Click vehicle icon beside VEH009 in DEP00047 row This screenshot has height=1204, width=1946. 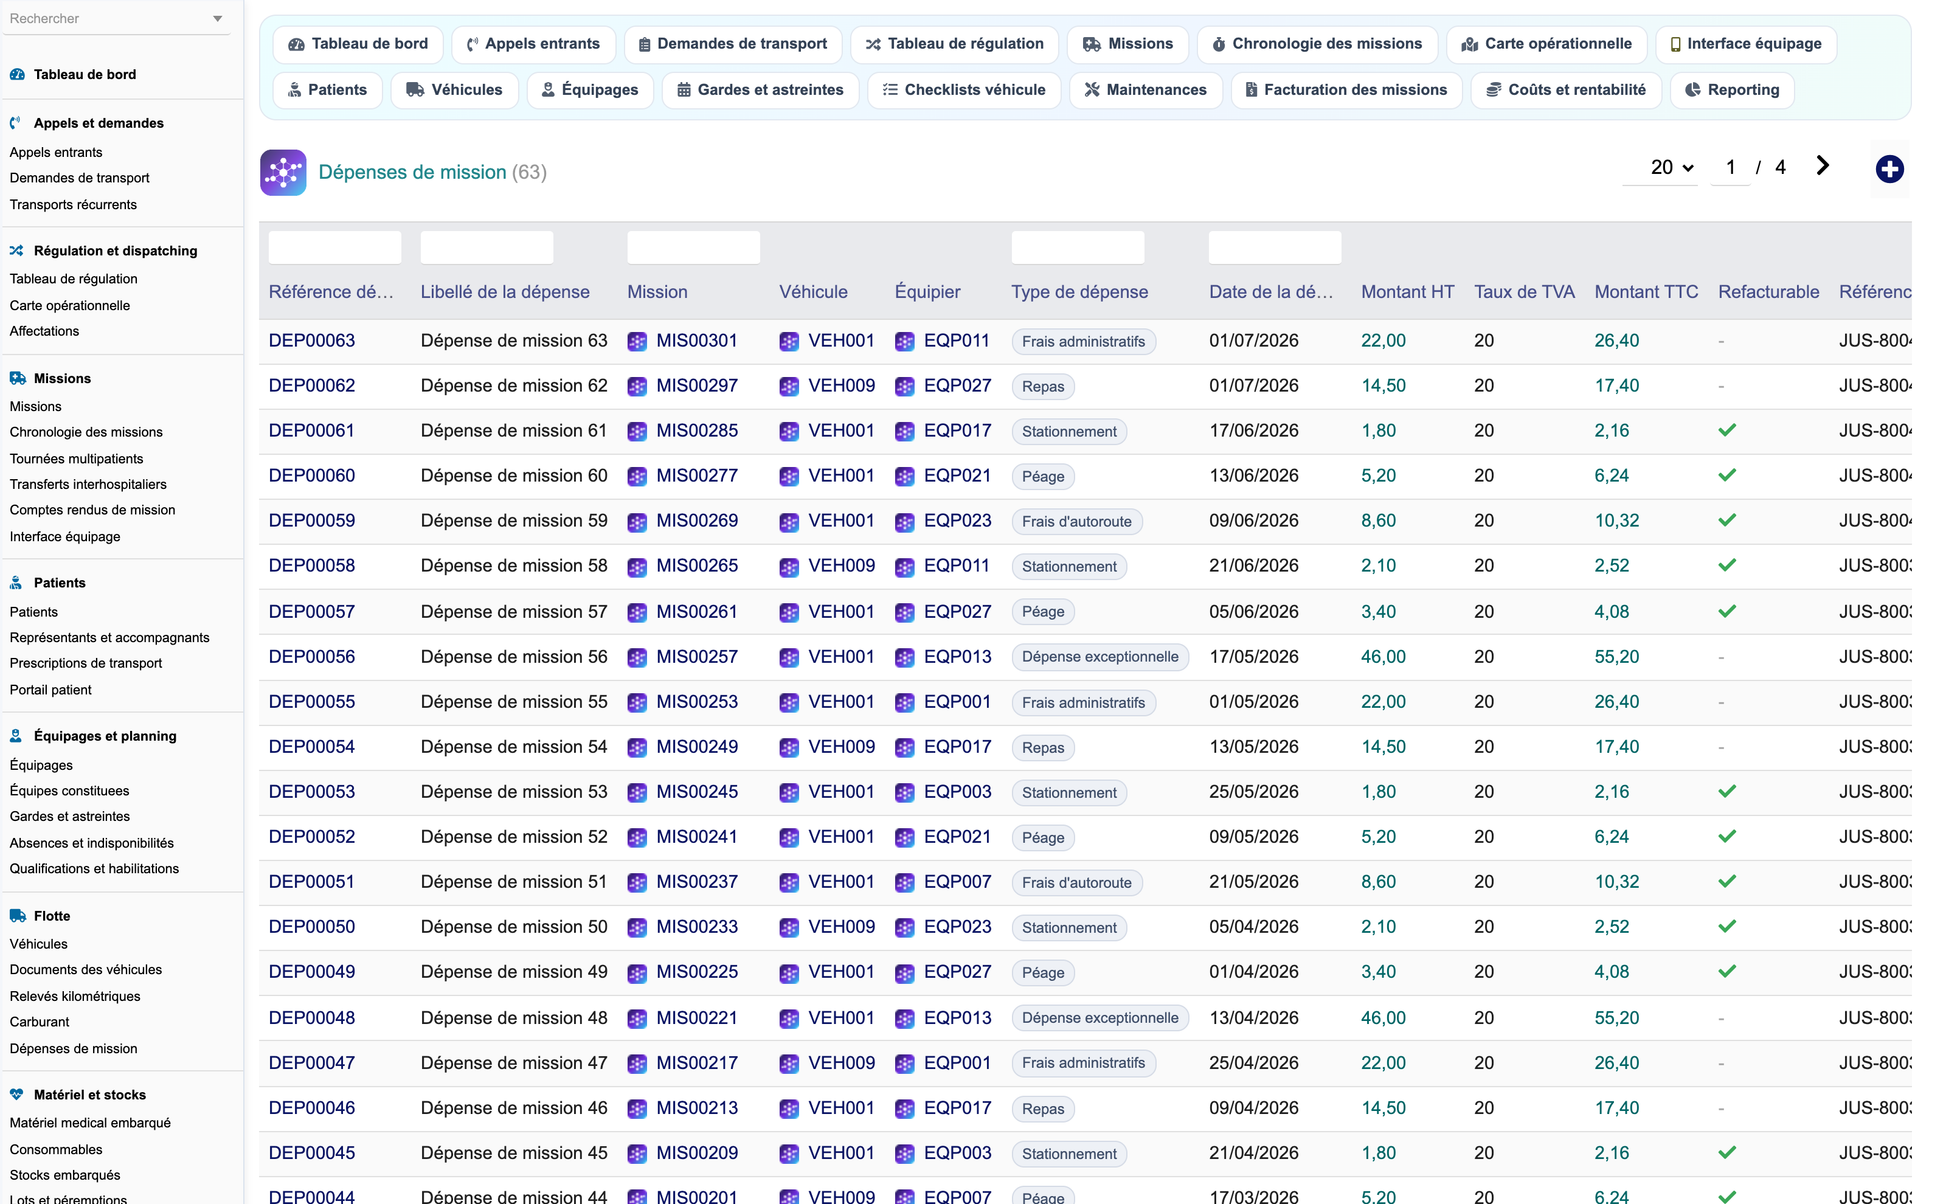pyautogui.click(x=789, y=1063)
